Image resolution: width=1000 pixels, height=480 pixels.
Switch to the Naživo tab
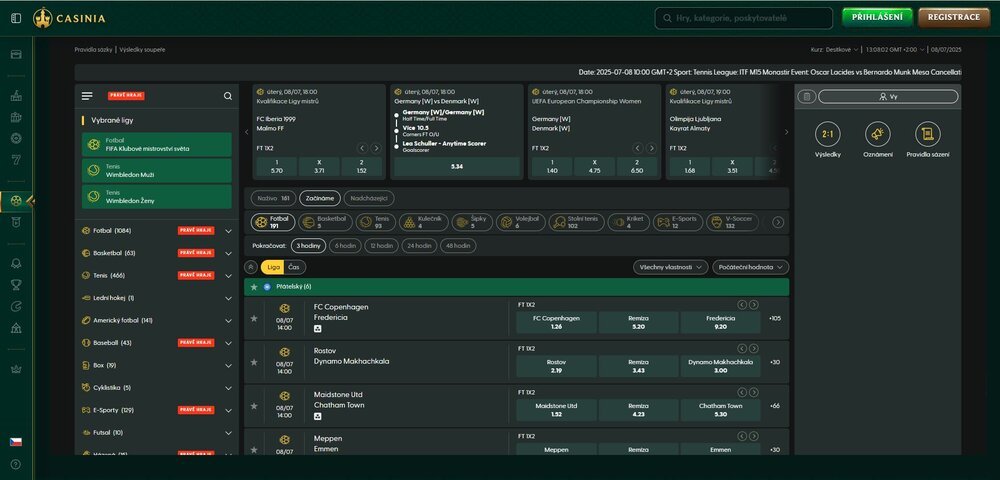[273, 198]
